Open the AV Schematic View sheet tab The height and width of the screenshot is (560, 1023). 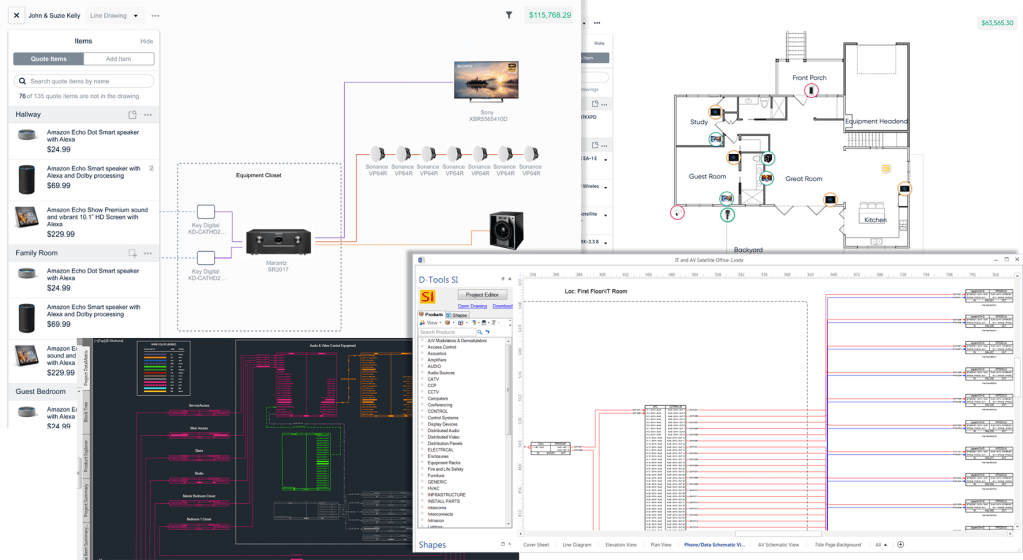click(779, 545)
